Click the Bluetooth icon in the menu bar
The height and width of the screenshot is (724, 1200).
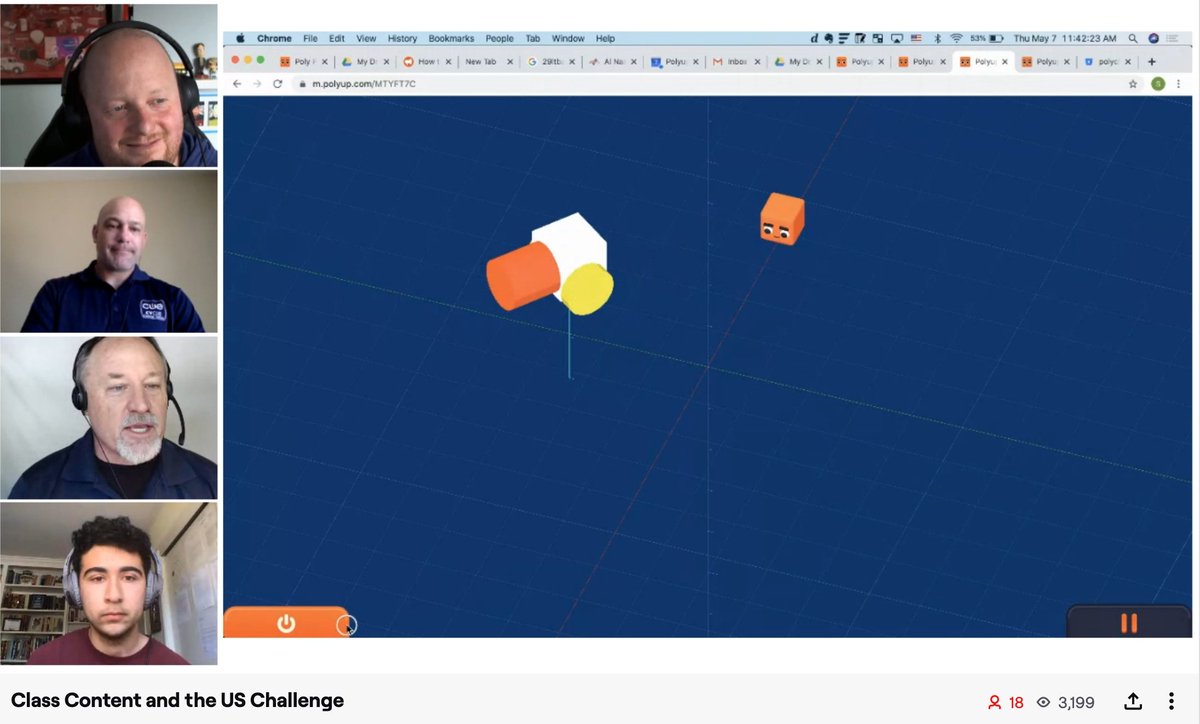(938, 38)
